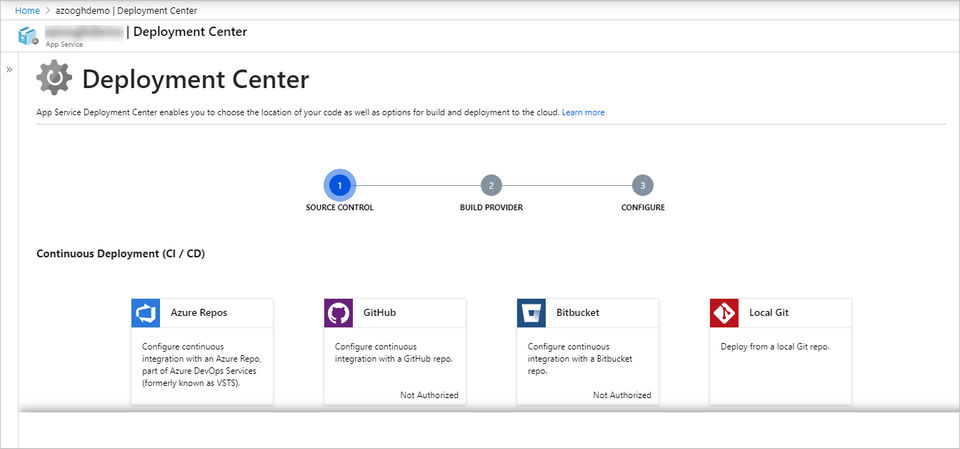Go to step 2 Build Provider
The width and height of the screenshot is (960, 449).
coord(491,185)
